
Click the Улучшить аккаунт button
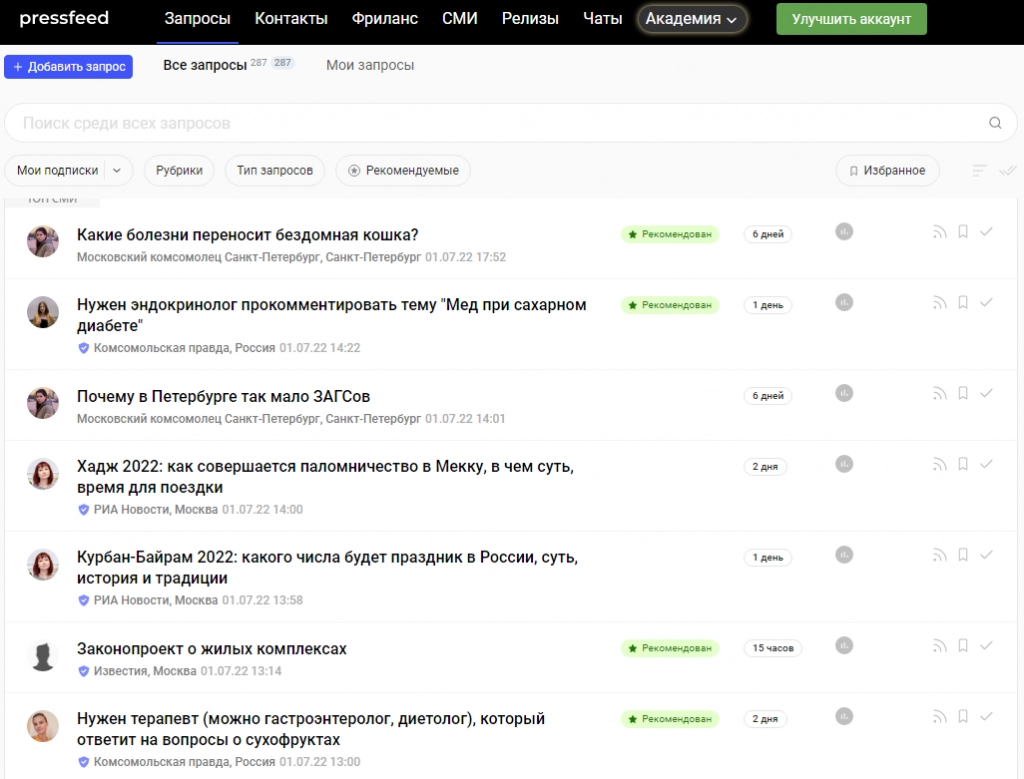click(851, 20)
